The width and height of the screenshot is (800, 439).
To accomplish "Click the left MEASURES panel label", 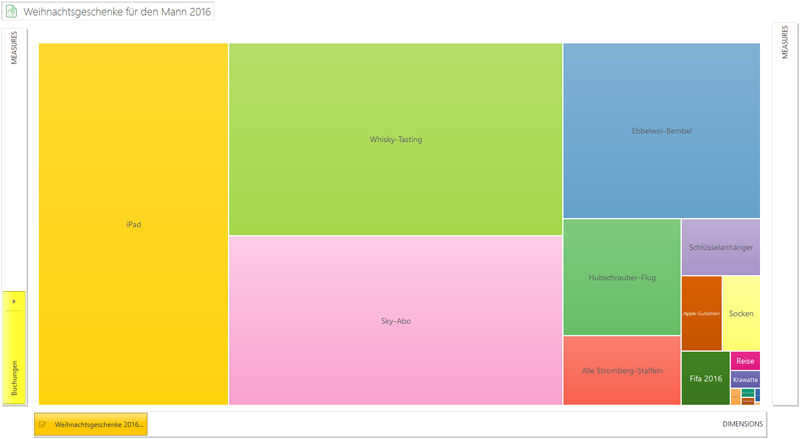I will click(14, 47).
